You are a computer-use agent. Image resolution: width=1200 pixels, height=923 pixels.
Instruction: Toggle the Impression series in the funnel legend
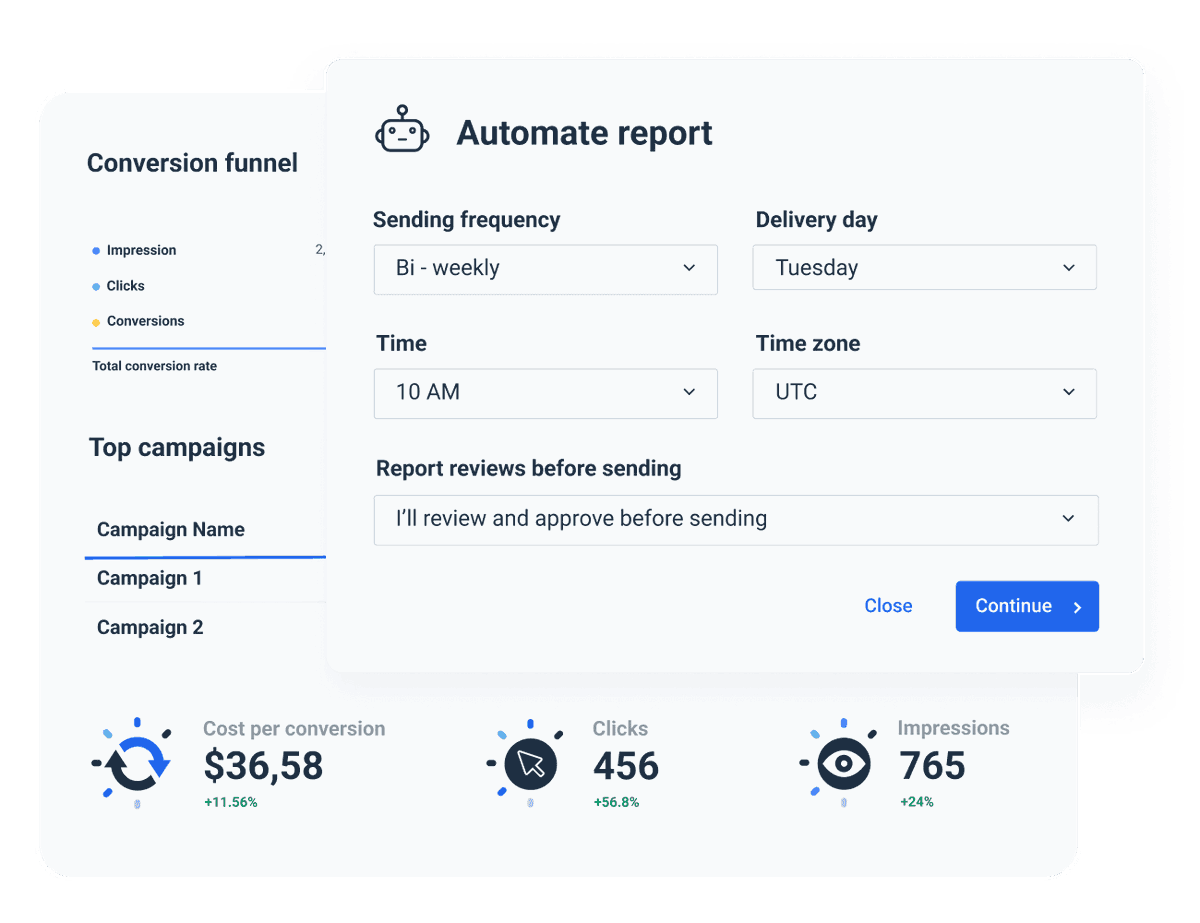point(141,250)
